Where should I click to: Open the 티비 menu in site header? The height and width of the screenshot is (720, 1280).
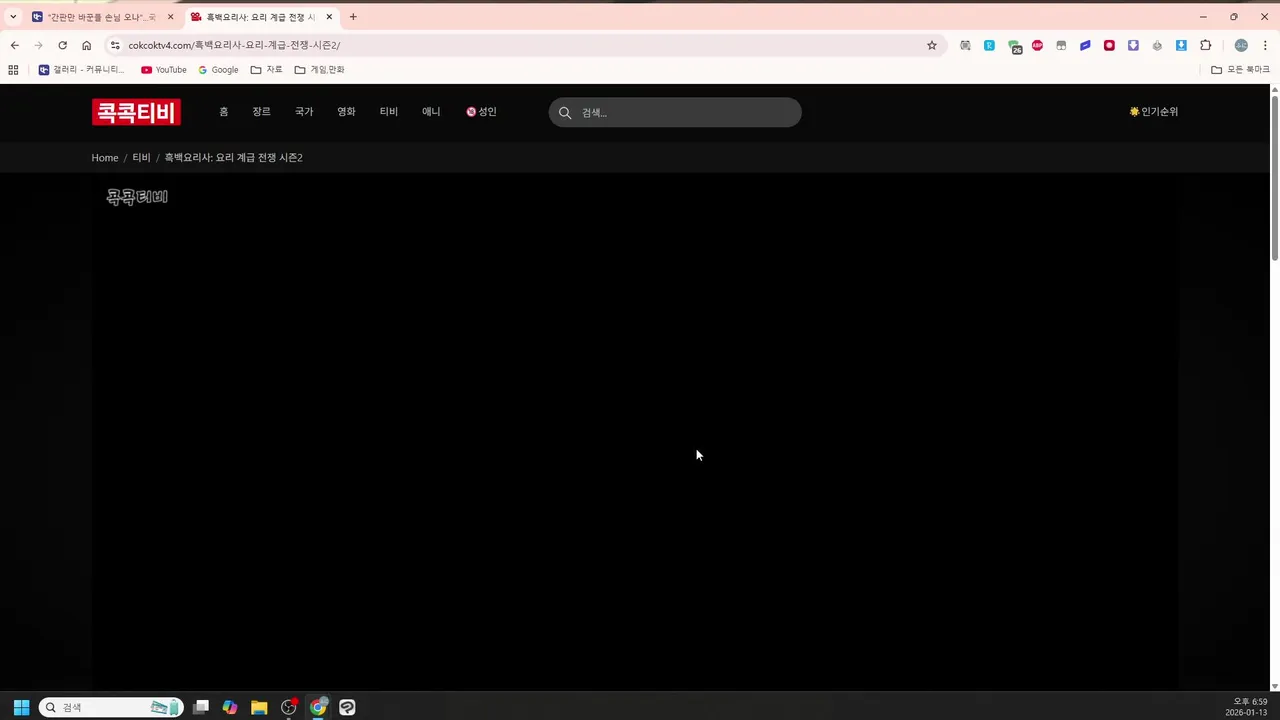(389, 112)
